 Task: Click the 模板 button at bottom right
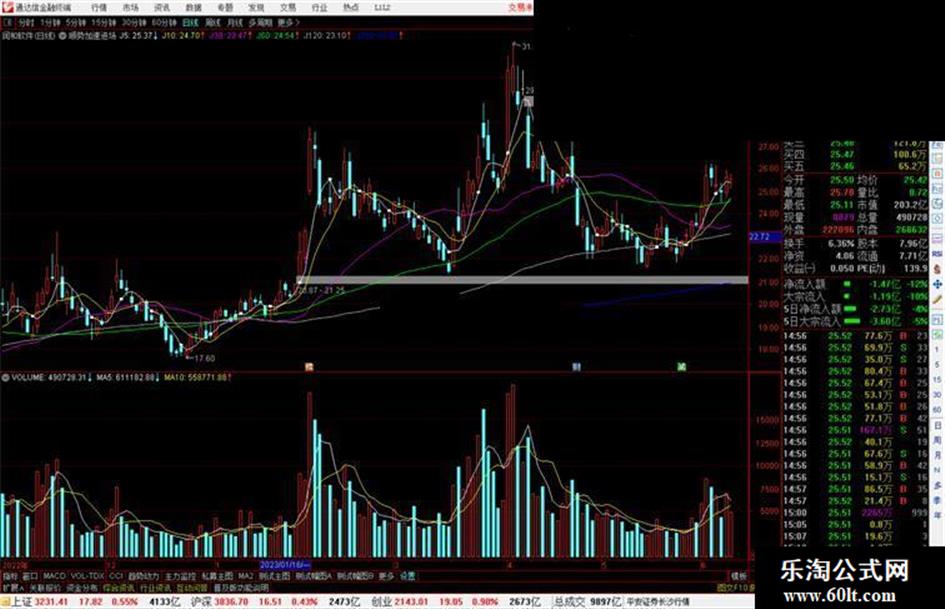click(738, 576)
